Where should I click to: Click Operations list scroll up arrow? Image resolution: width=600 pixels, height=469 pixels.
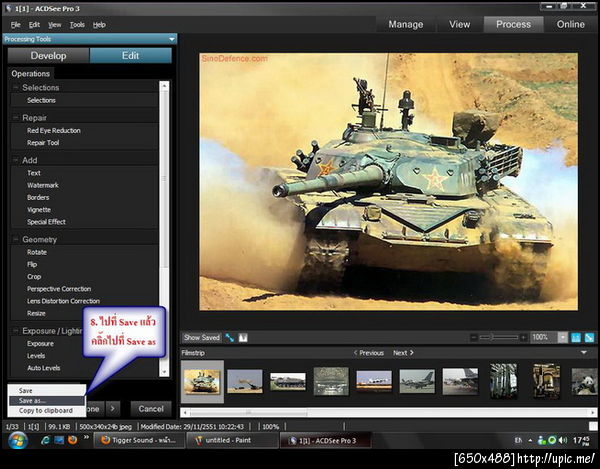[164, 86]
